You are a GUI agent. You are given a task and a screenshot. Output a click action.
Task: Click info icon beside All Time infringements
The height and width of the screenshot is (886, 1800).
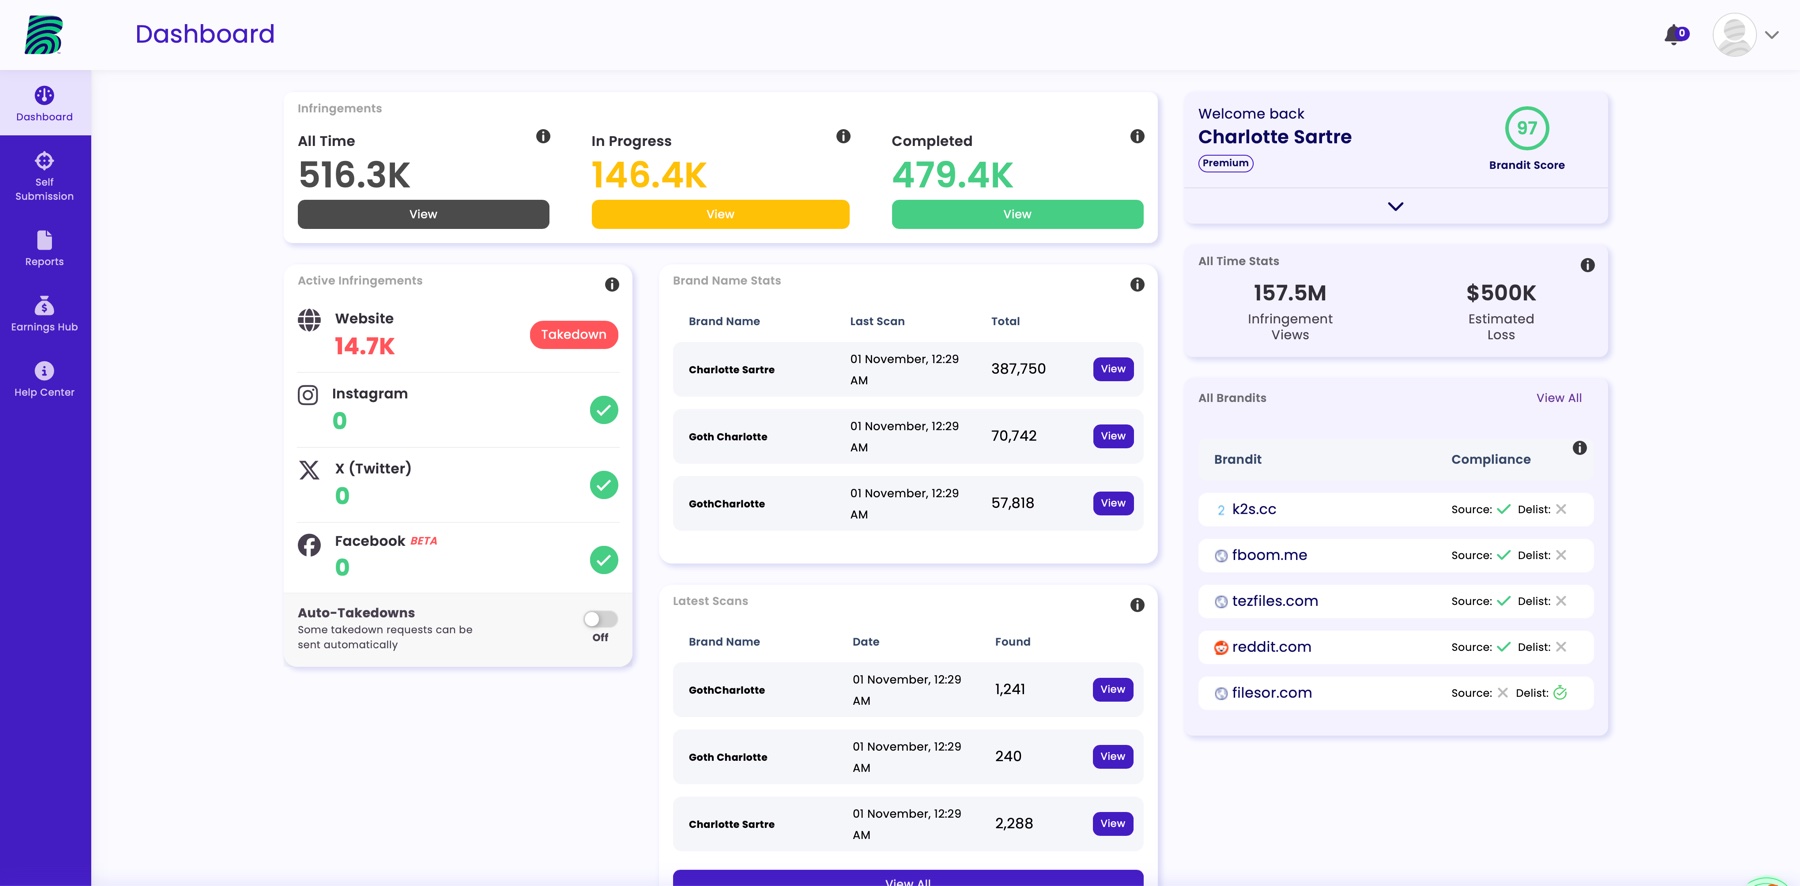click(x=543, y=136)
